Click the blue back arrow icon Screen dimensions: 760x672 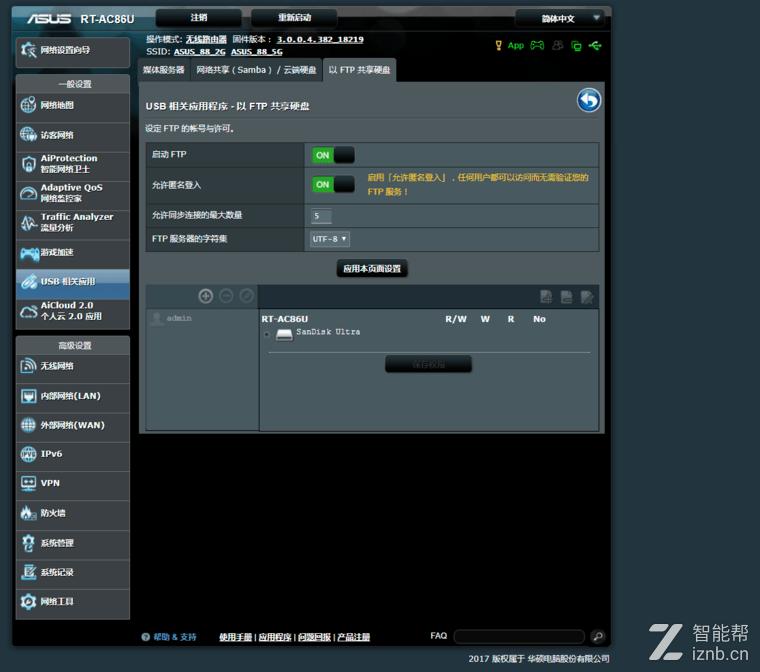[x=588, y=100]
